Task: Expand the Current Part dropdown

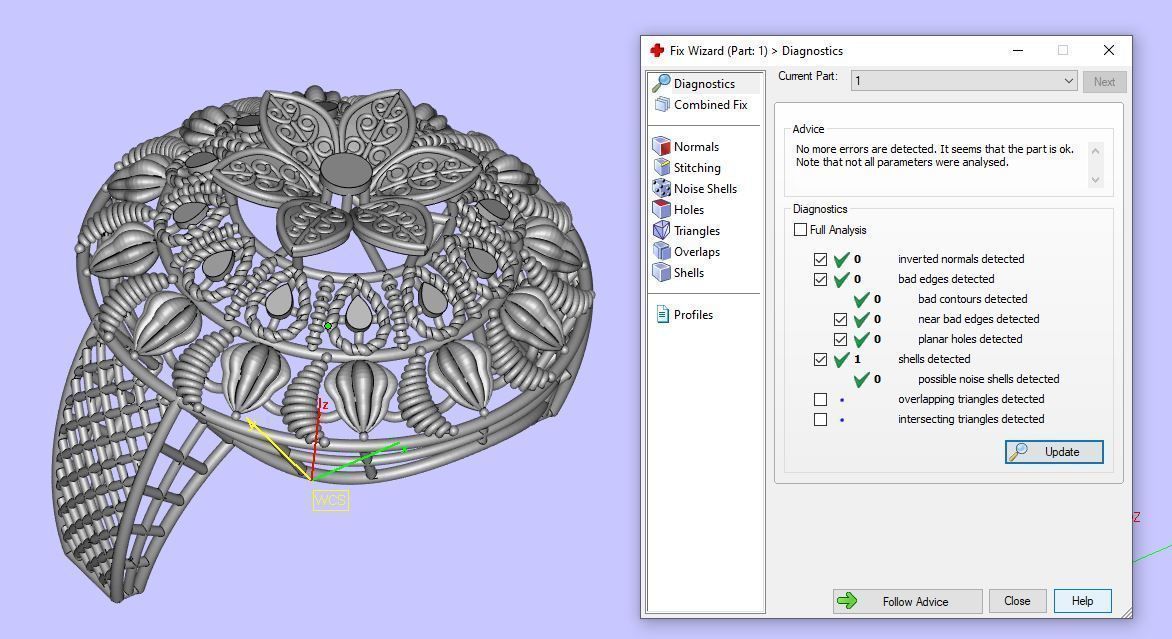Action: click(x=1068, y=81)
